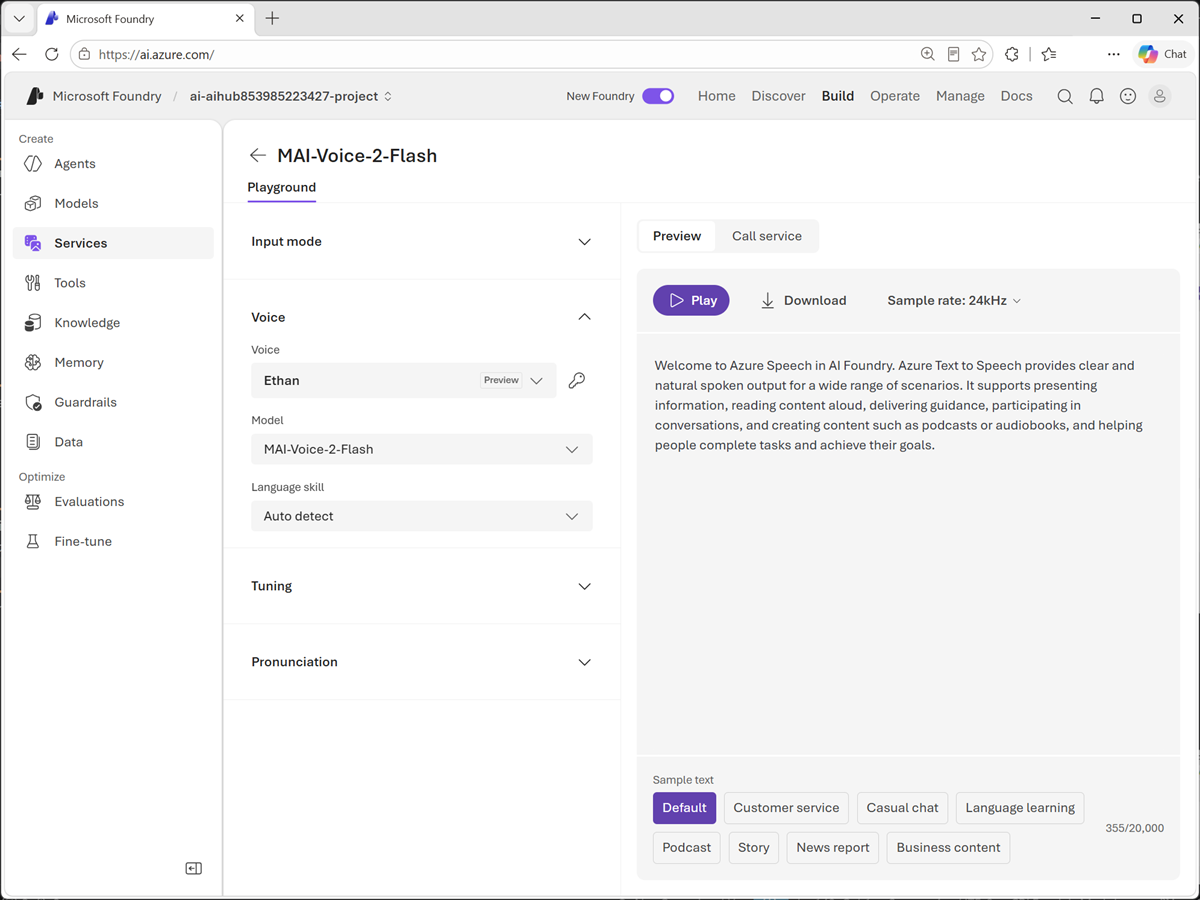
Task: Refresh the page in the browser
Action: pos(52,54)
